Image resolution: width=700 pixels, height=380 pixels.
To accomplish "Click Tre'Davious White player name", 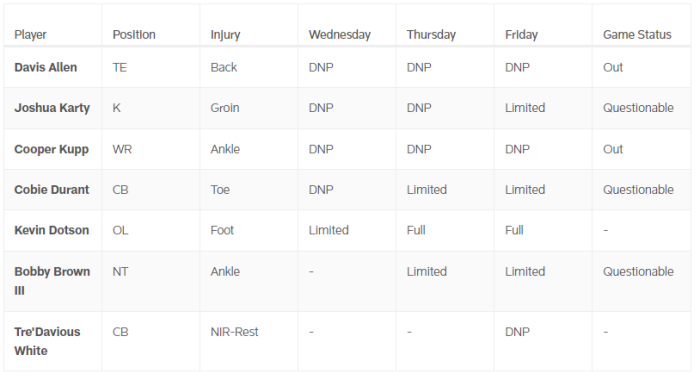I will pos(47,341).
